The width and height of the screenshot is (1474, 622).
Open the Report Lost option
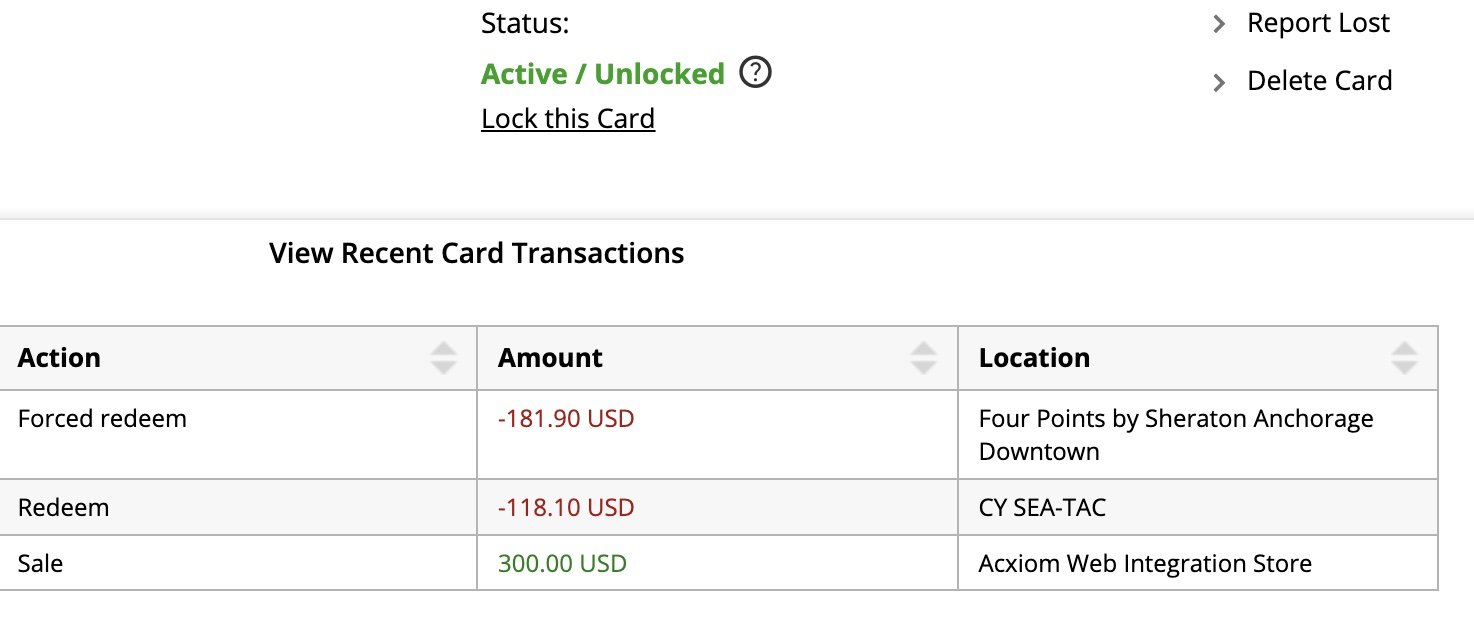1318,23
